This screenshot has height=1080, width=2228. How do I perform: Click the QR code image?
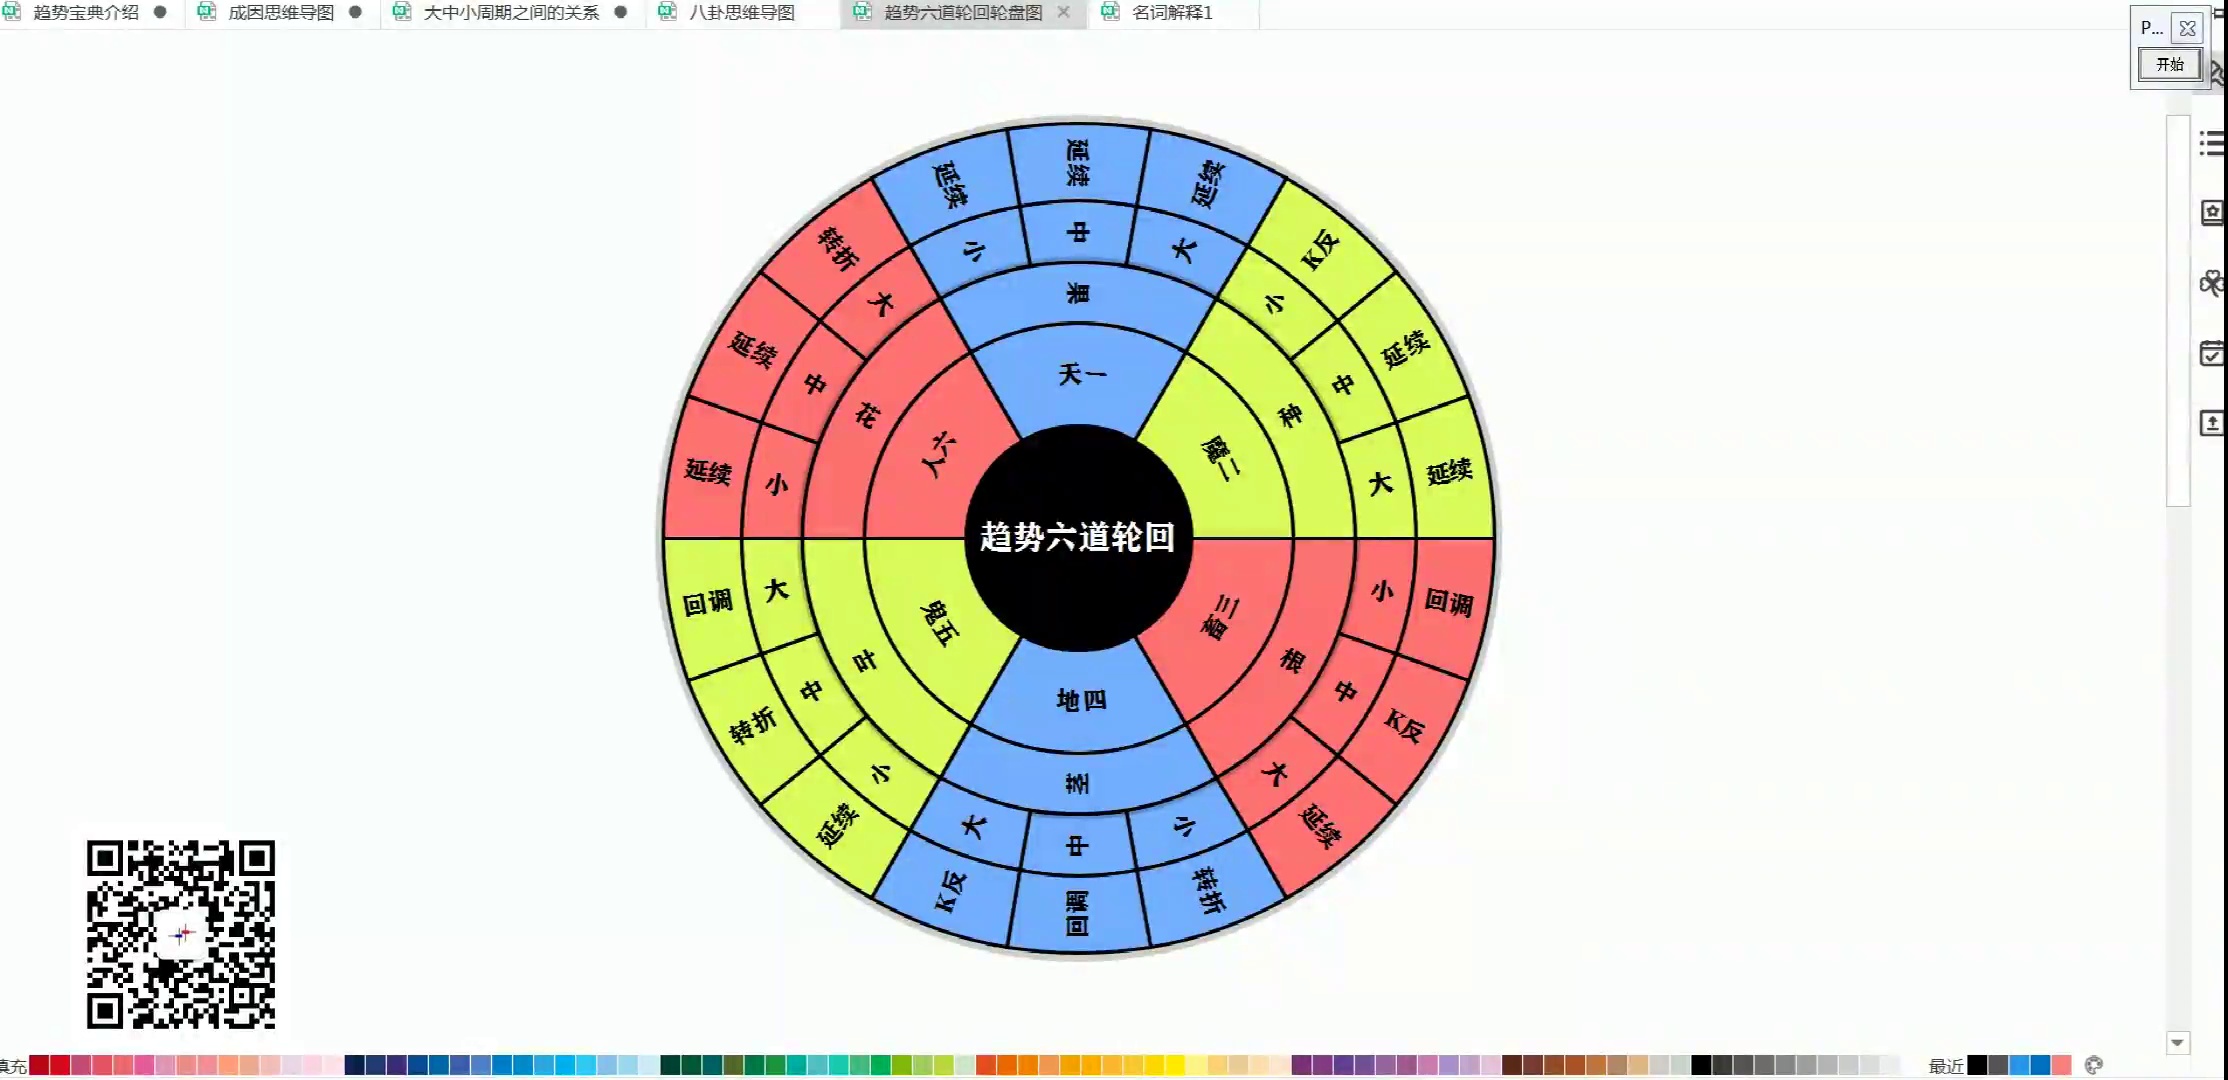(x=181, y=934)
